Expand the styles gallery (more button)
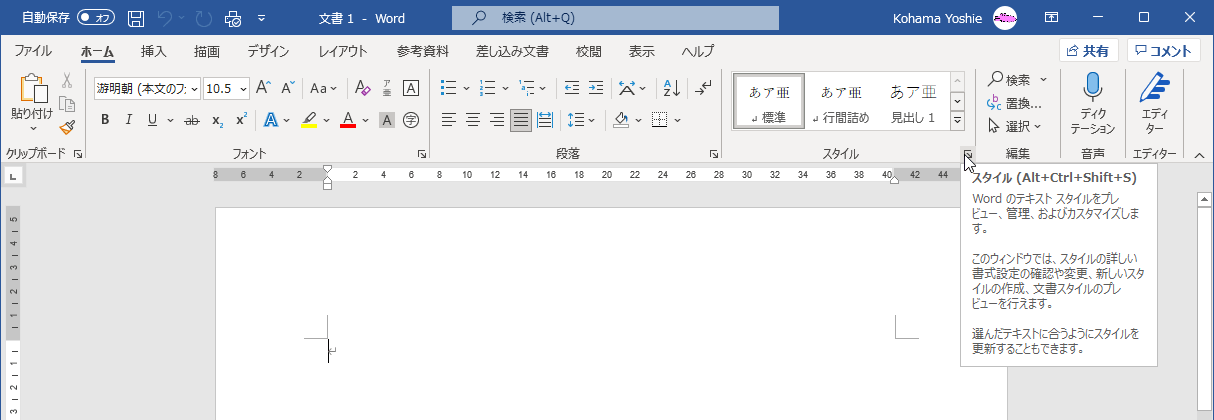 (x=957, y=121)
